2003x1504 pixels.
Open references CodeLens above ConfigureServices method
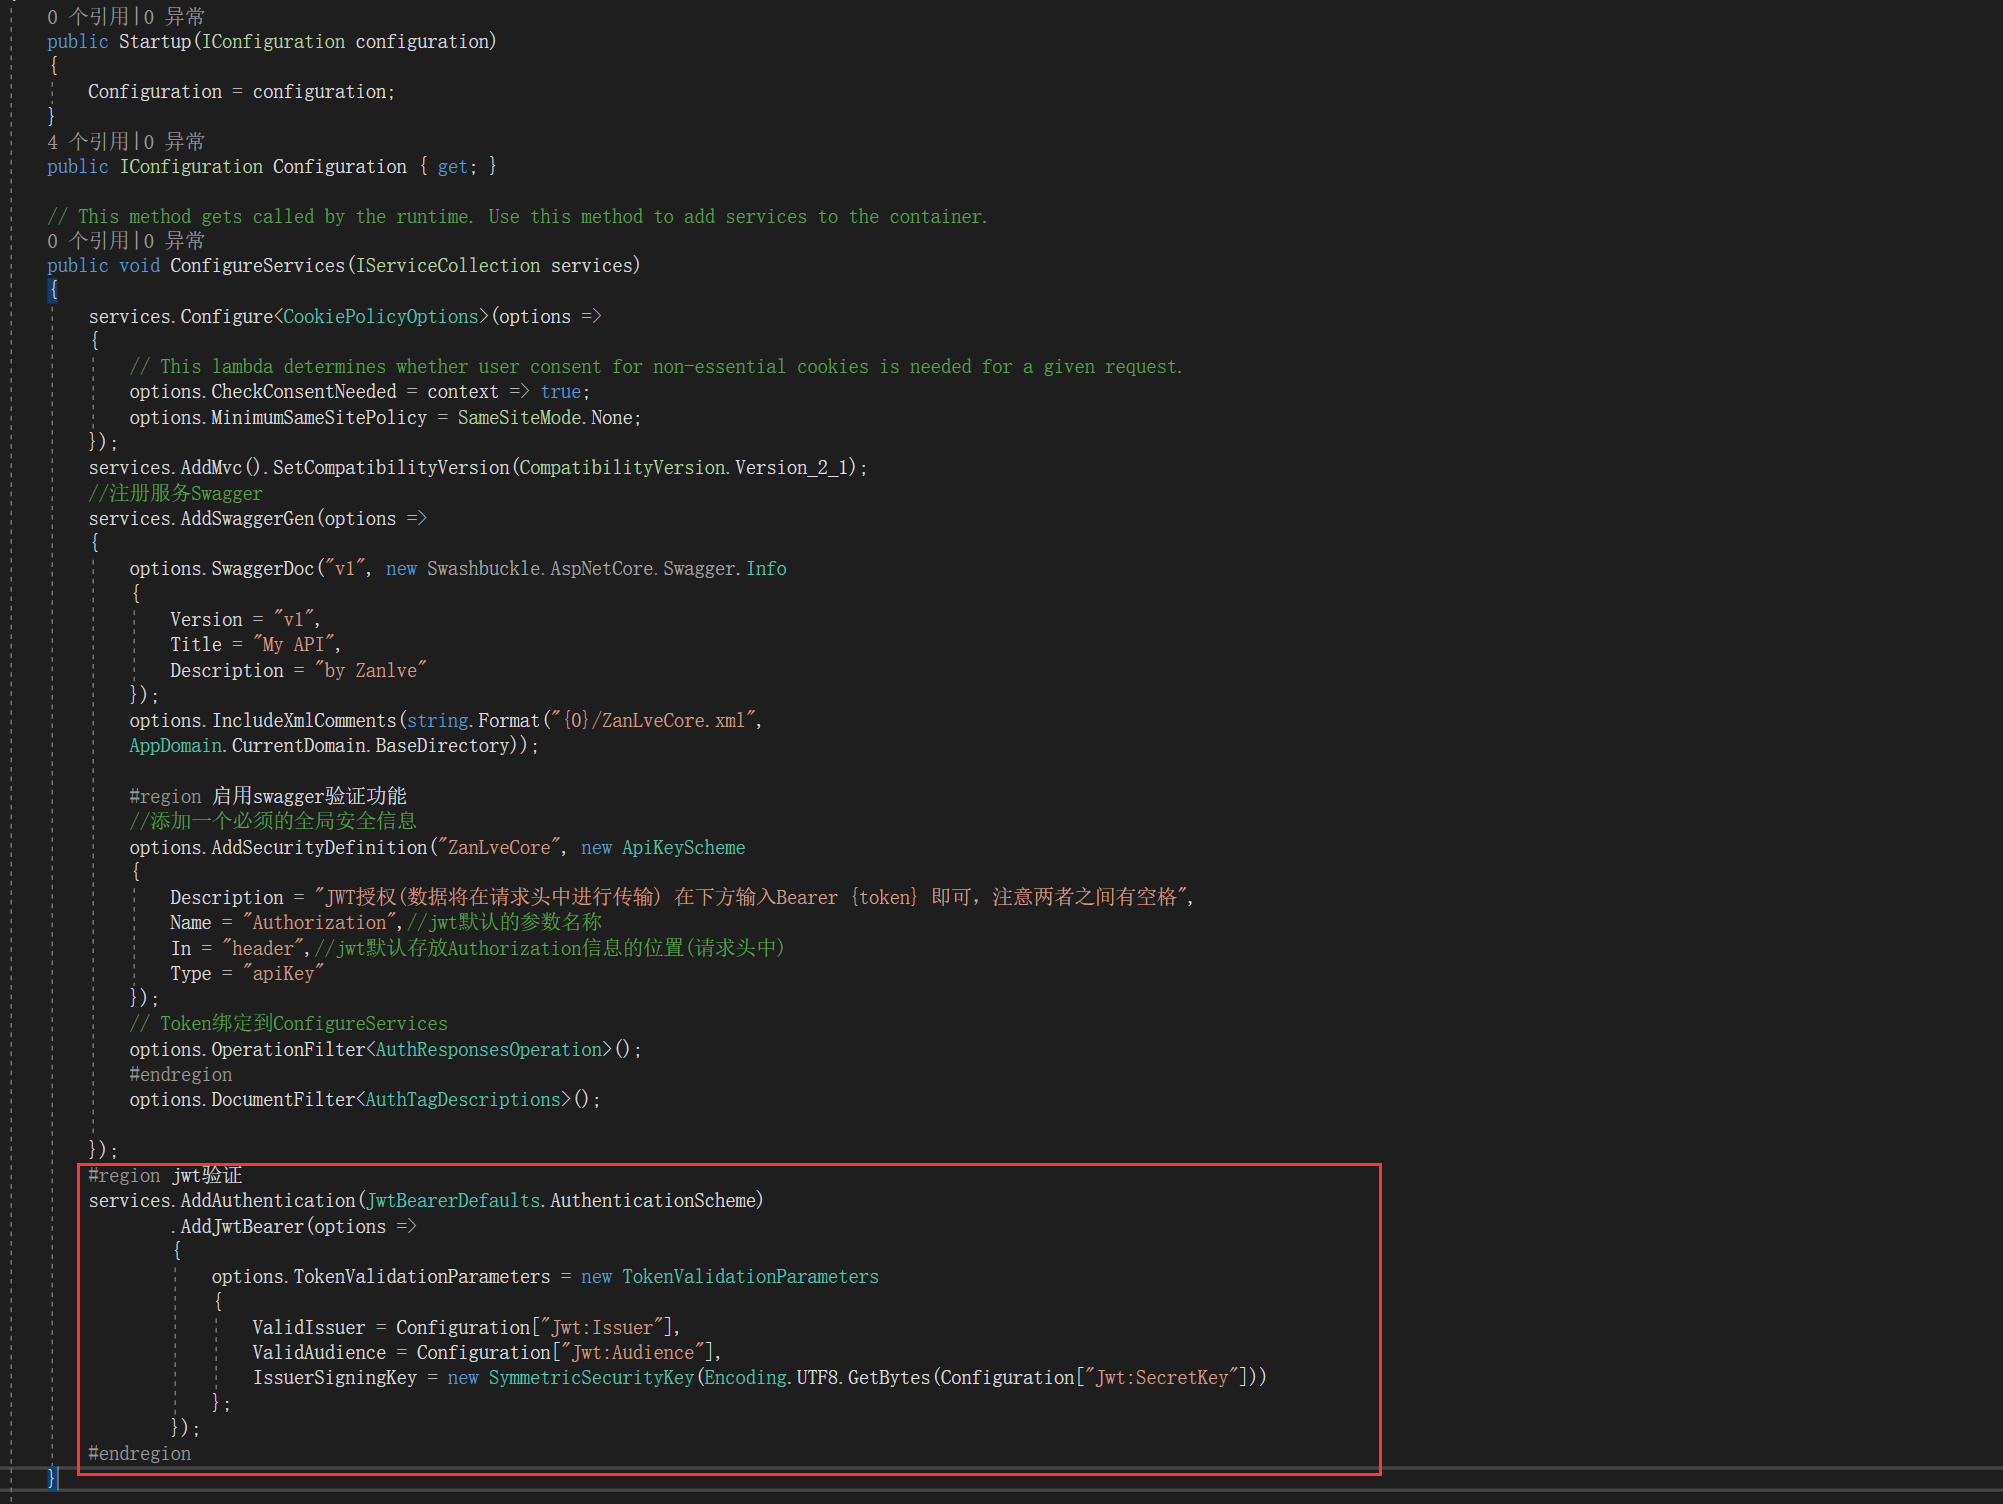tap(88, 241)
